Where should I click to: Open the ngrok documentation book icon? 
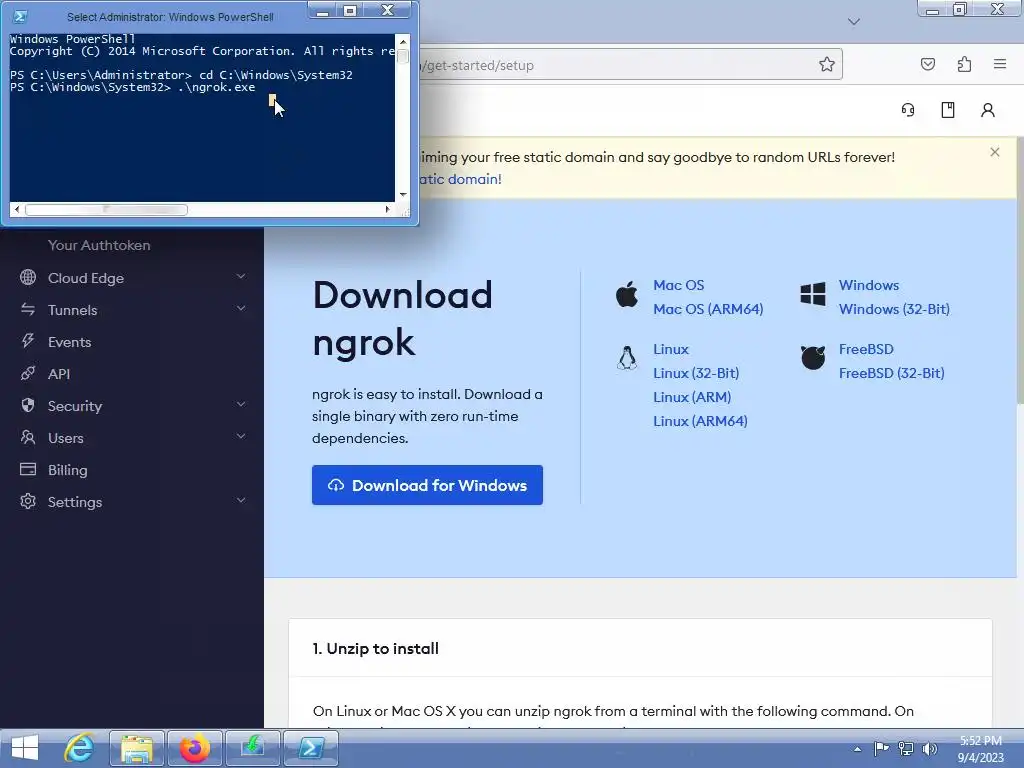(948, 110)
